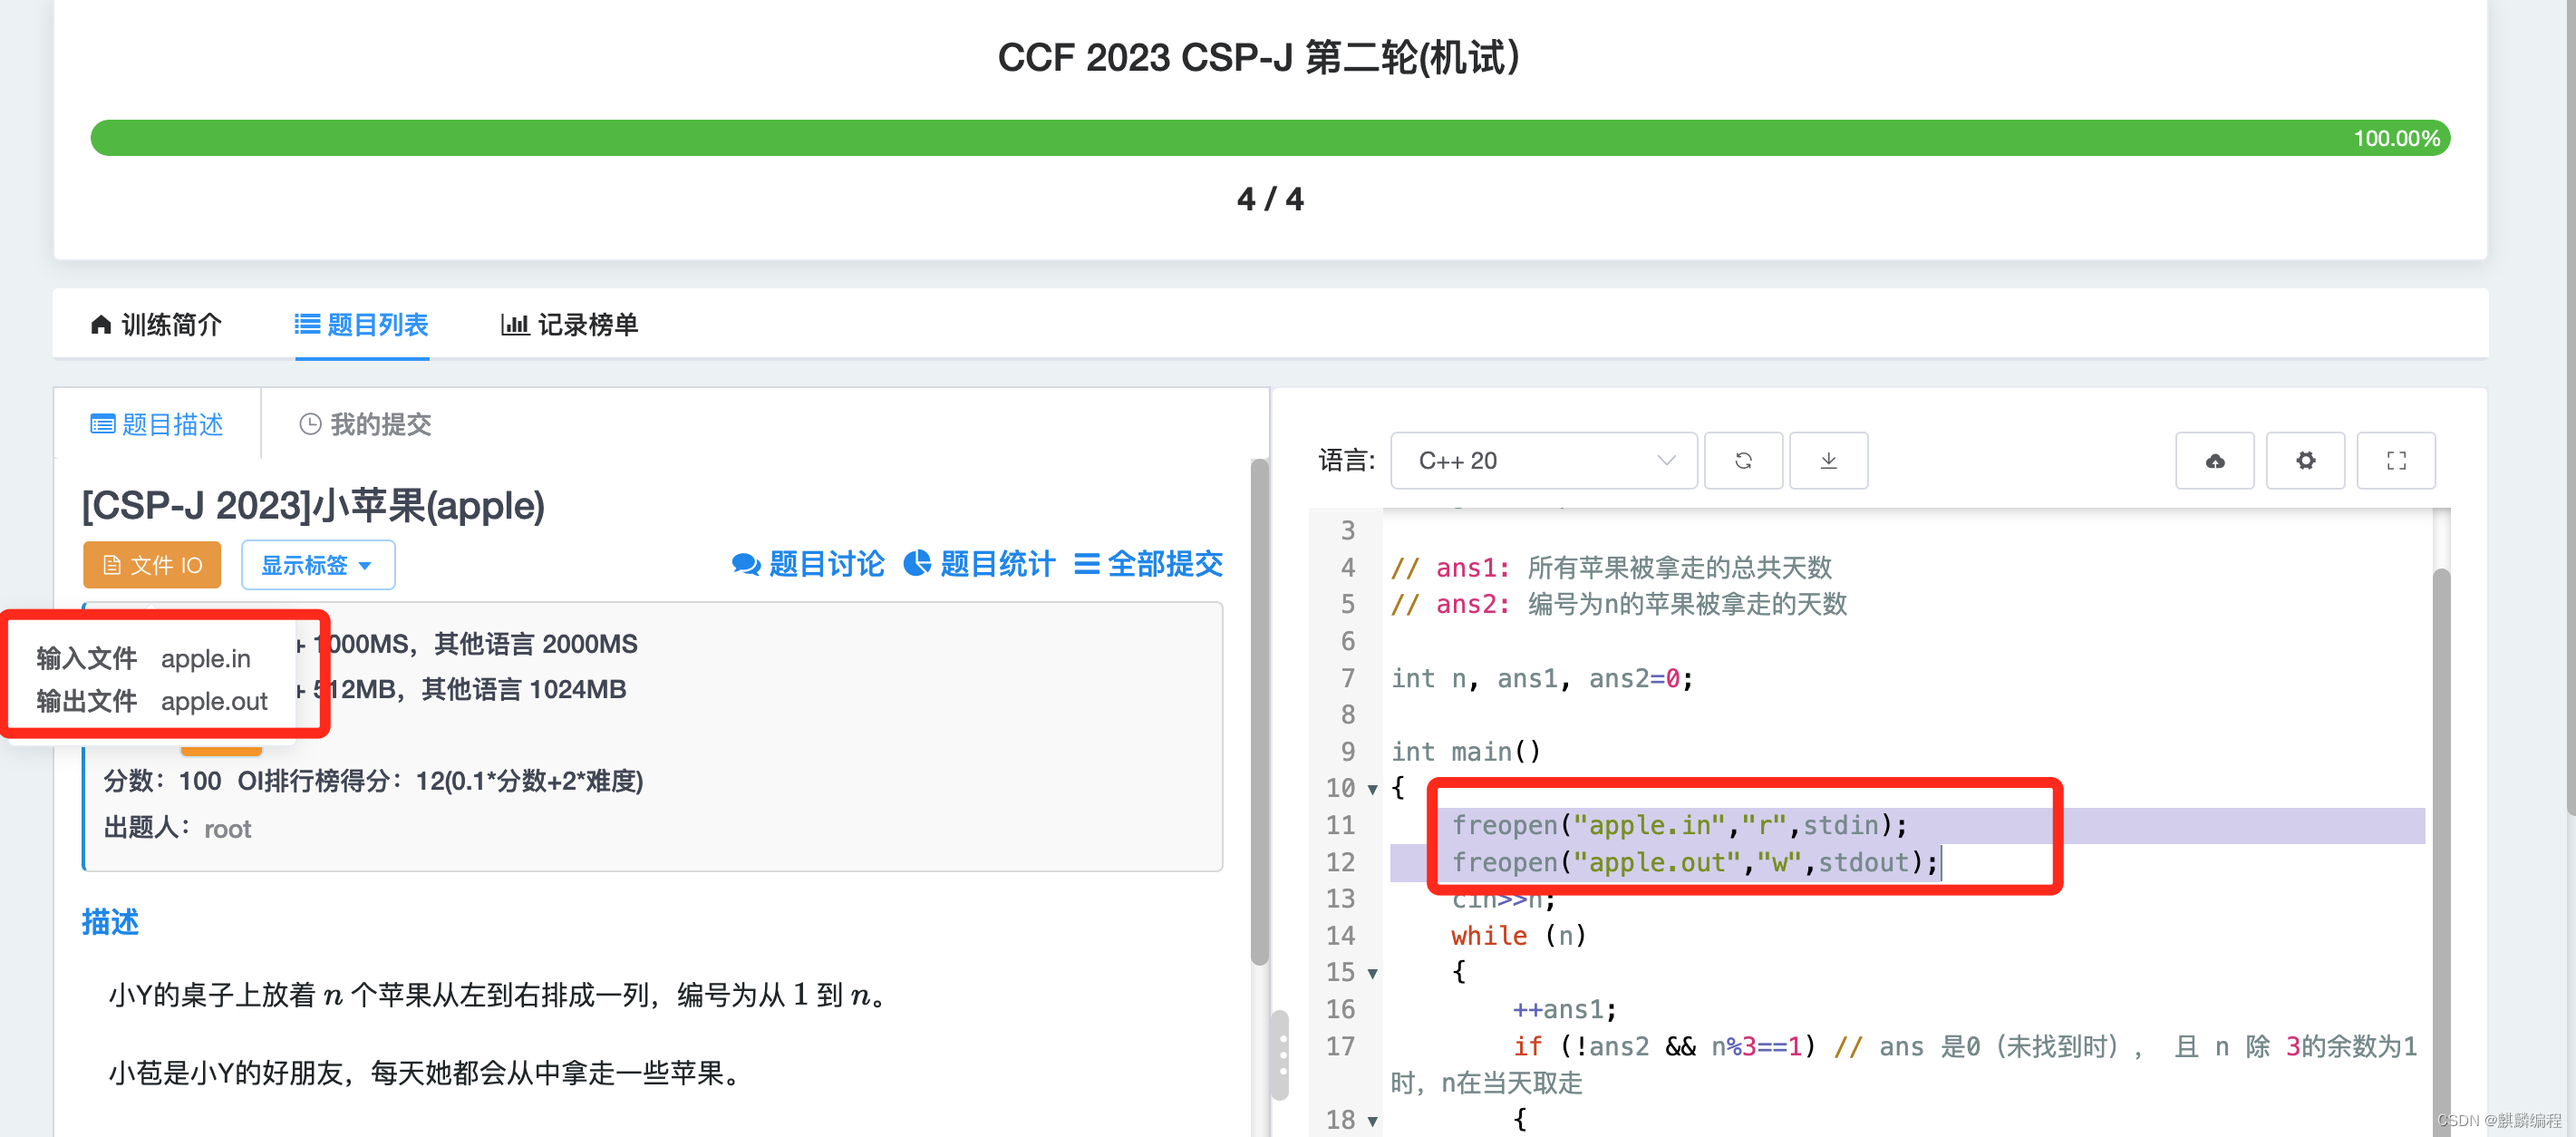Click the reset code refresh icon
Viewport: 2576px width, 1137px height.
1742,460
